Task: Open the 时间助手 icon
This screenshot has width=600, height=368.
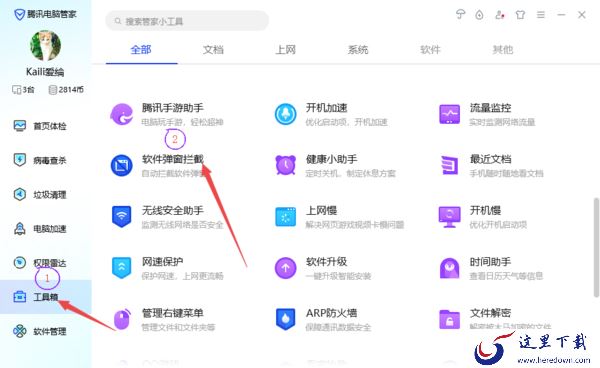Action: coord(449,268)
